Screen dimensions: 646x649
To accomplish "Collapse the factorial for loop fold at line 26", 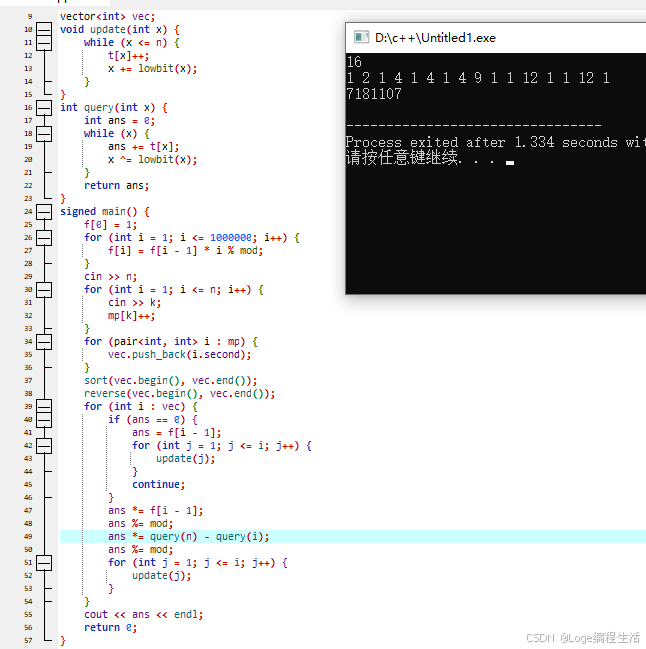I will click(x=44, y=238).
